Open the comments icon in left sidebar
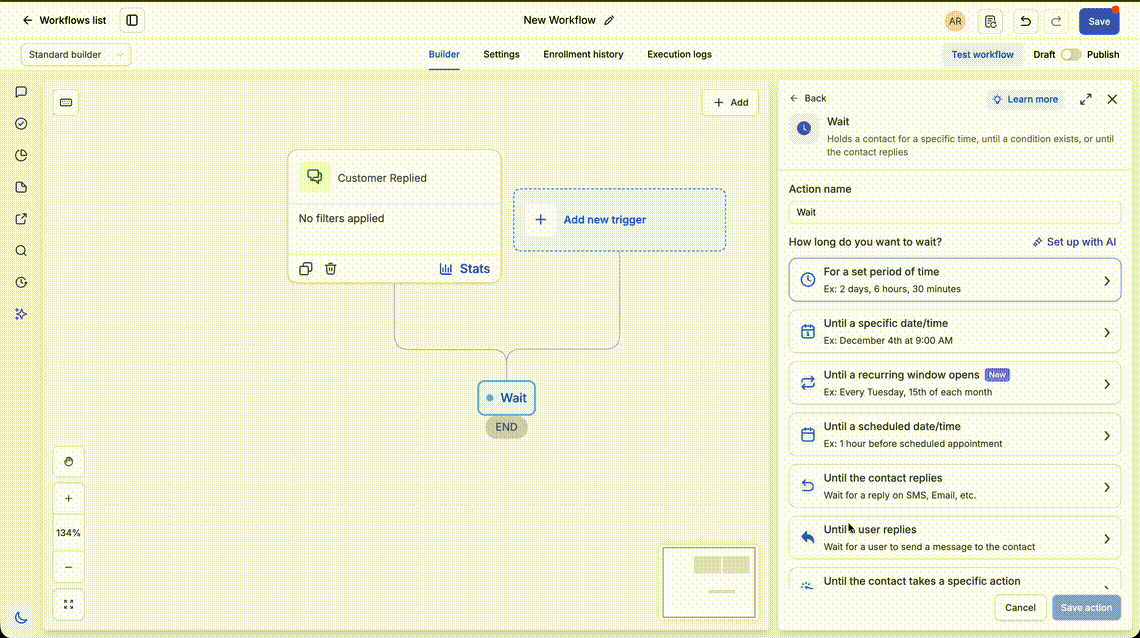Image resolution: width=1140 pixels, height=638 pixels. click(x=21, y=92)
